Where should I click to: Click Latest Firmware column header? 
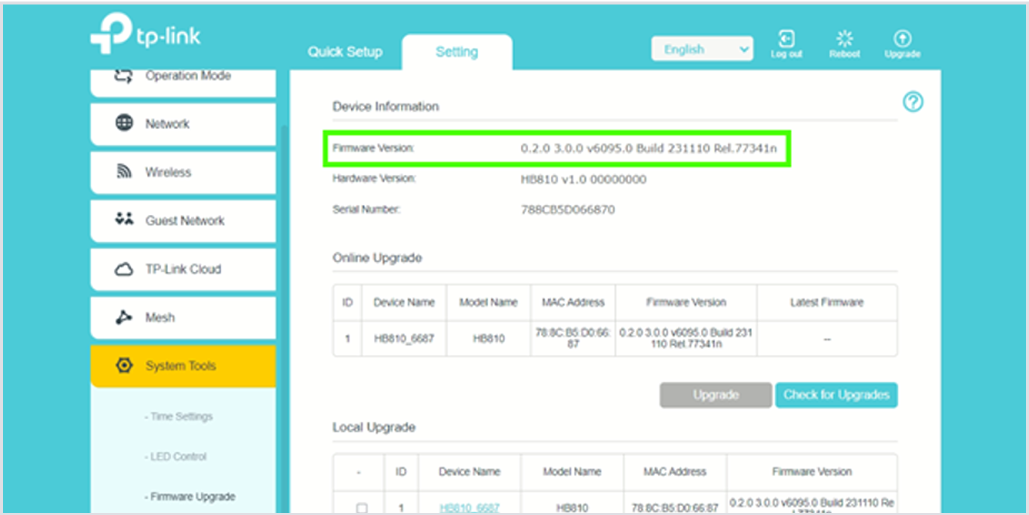(827, 302)
